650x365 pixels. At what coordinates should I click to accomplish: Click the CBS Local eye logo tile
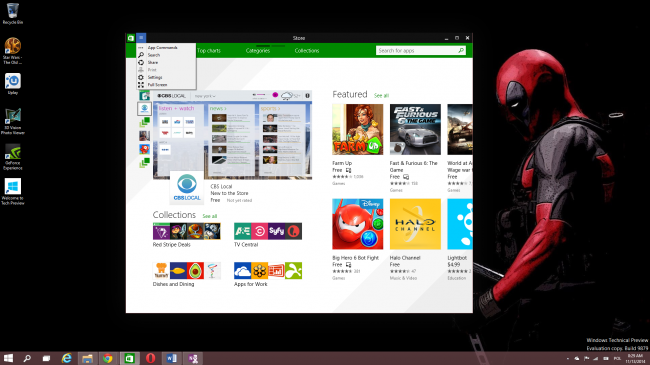click(x=187, y=187)
